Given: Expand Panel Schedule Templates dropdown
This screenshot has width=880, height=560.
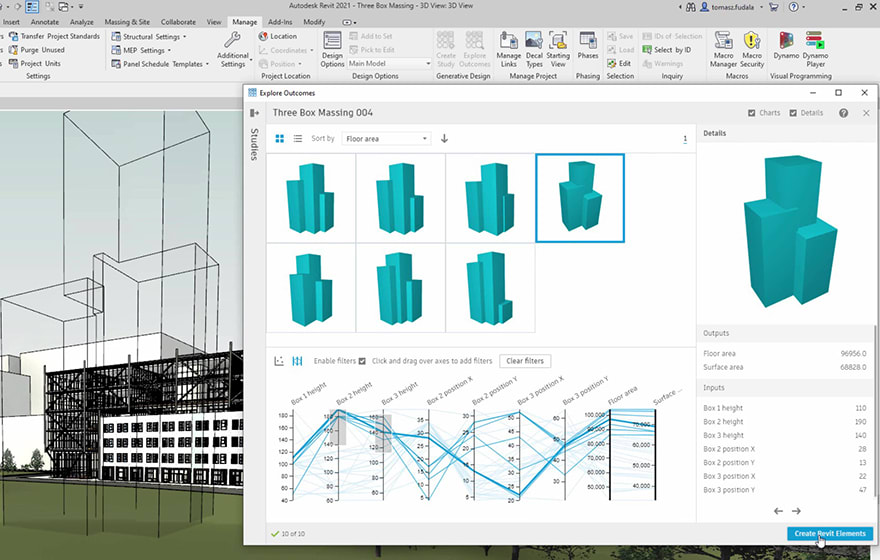Looking at the screenshot, I should point(160,64).
